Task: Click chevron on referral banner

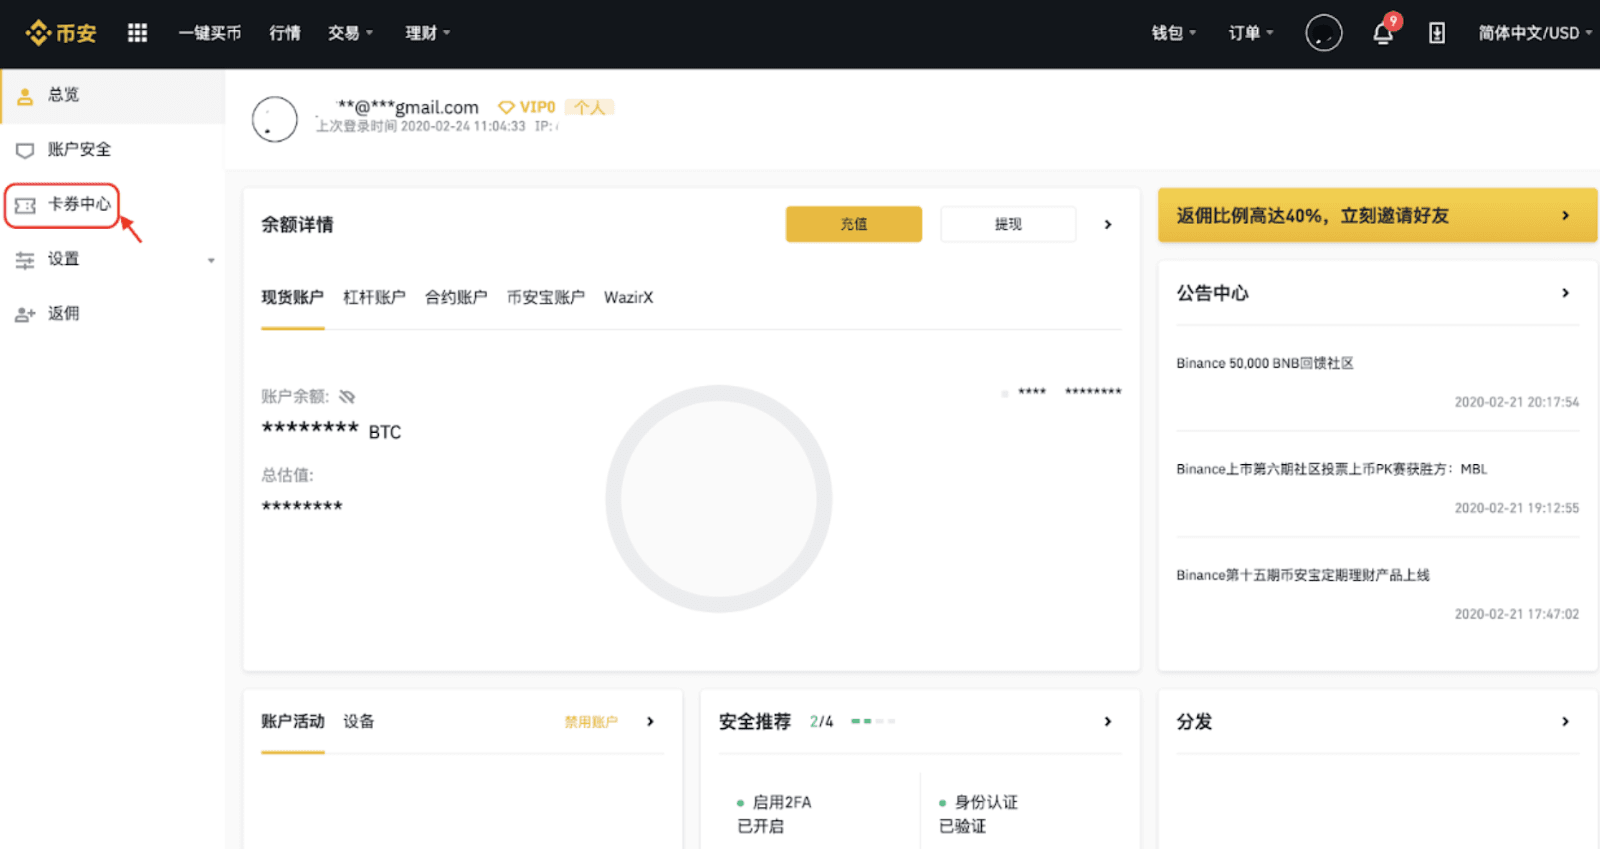Action: pyautogui.click(x=1565, y=215)
